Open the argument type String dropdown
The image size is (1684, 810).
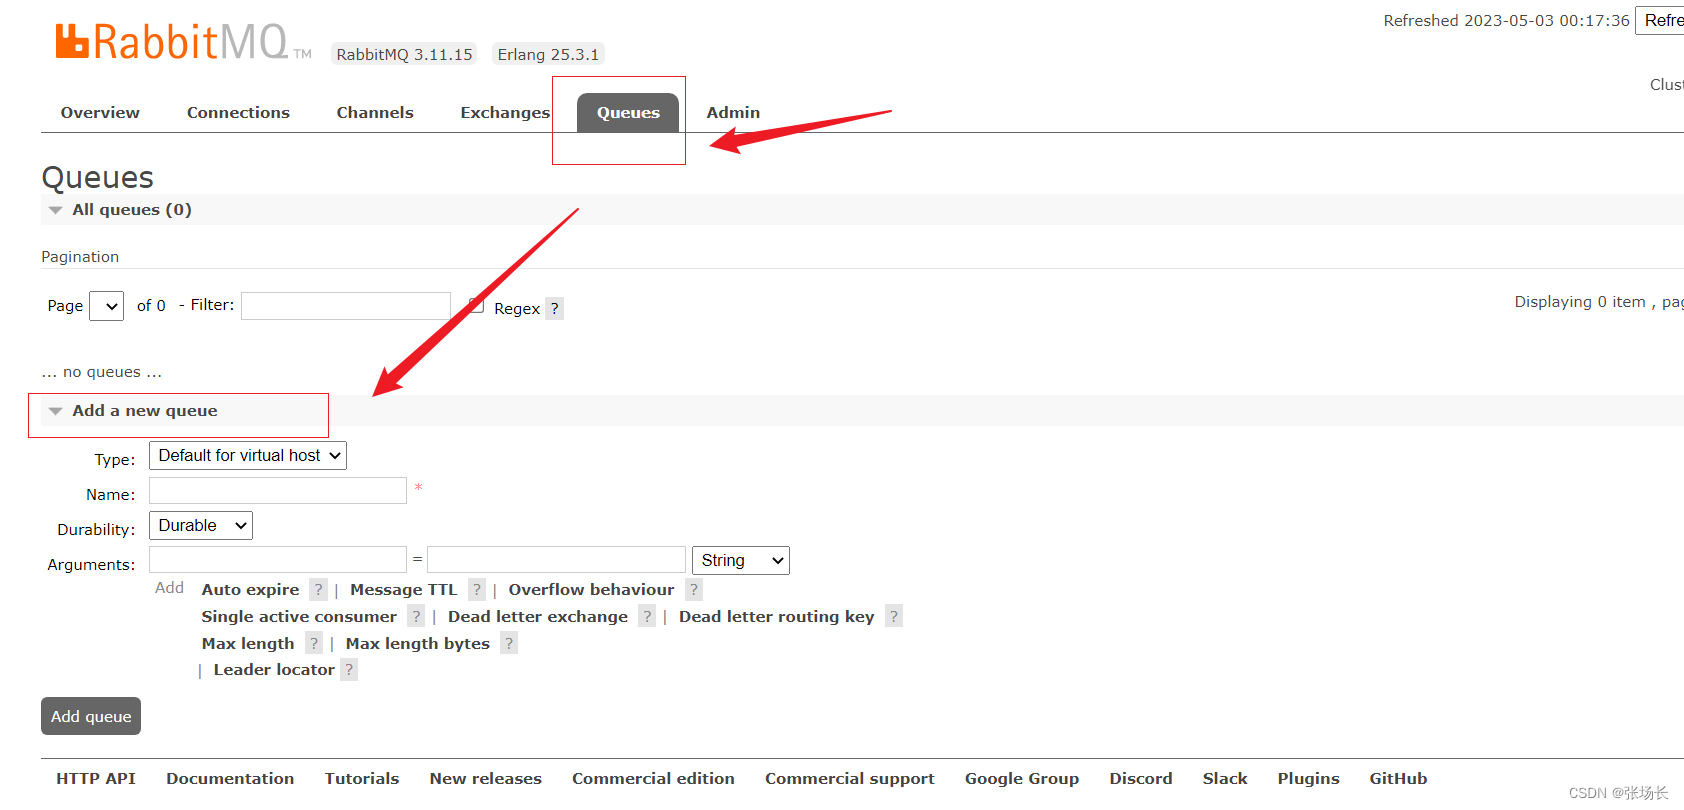[741, 561]
